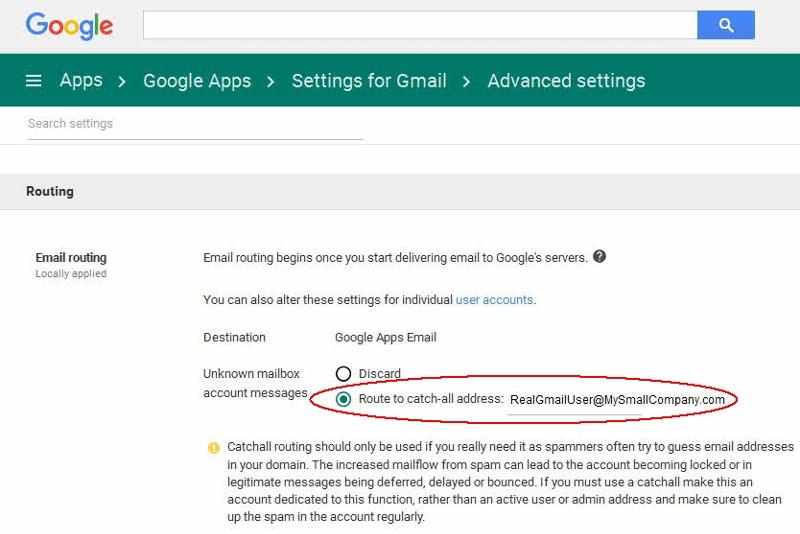The height and width of the screenshot is (534, 800).
Task: Click the Google logo
Action: pos(69,26)
